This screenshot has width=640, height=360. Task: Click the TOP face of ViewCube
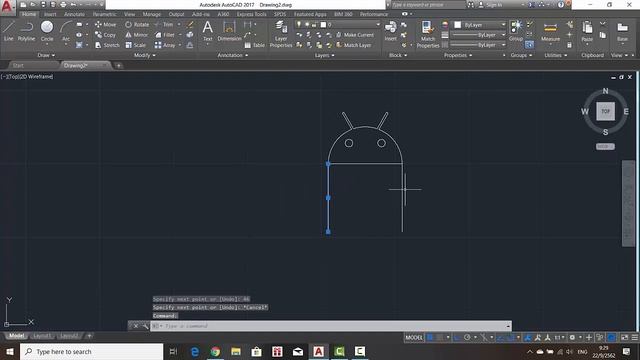[605, 111]
